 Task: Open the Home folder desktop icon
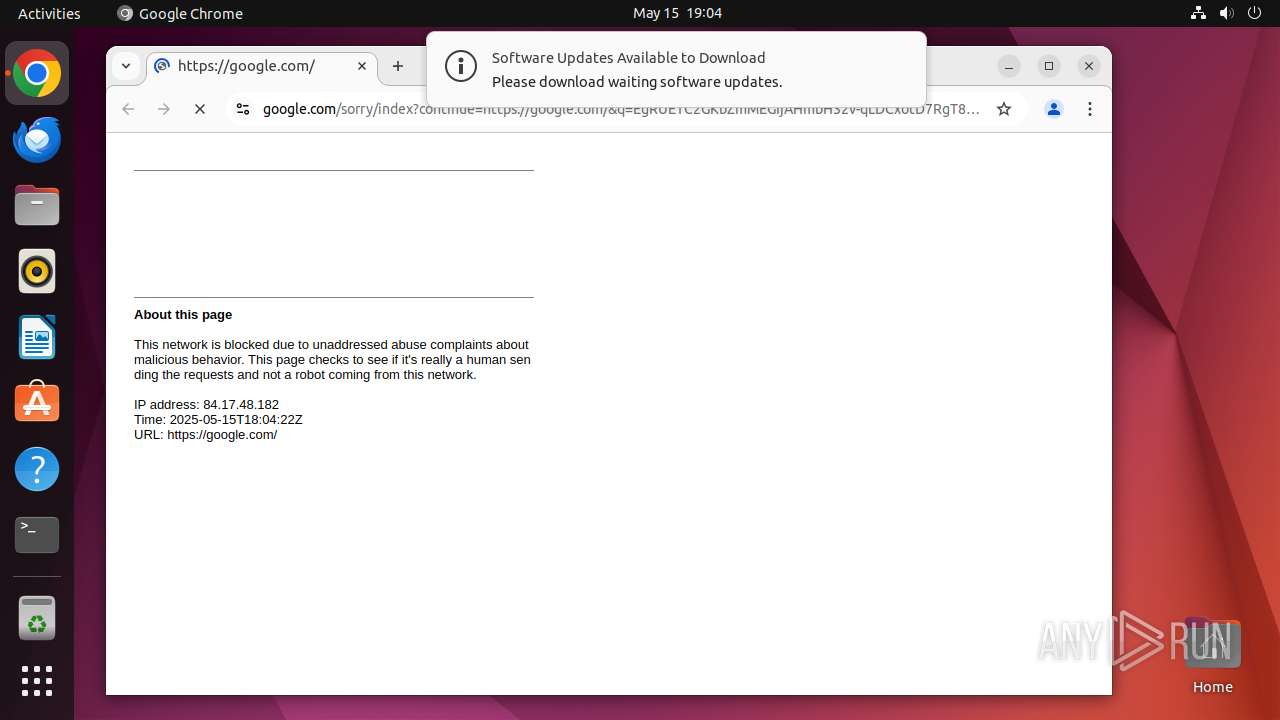tap(1212, 656)
